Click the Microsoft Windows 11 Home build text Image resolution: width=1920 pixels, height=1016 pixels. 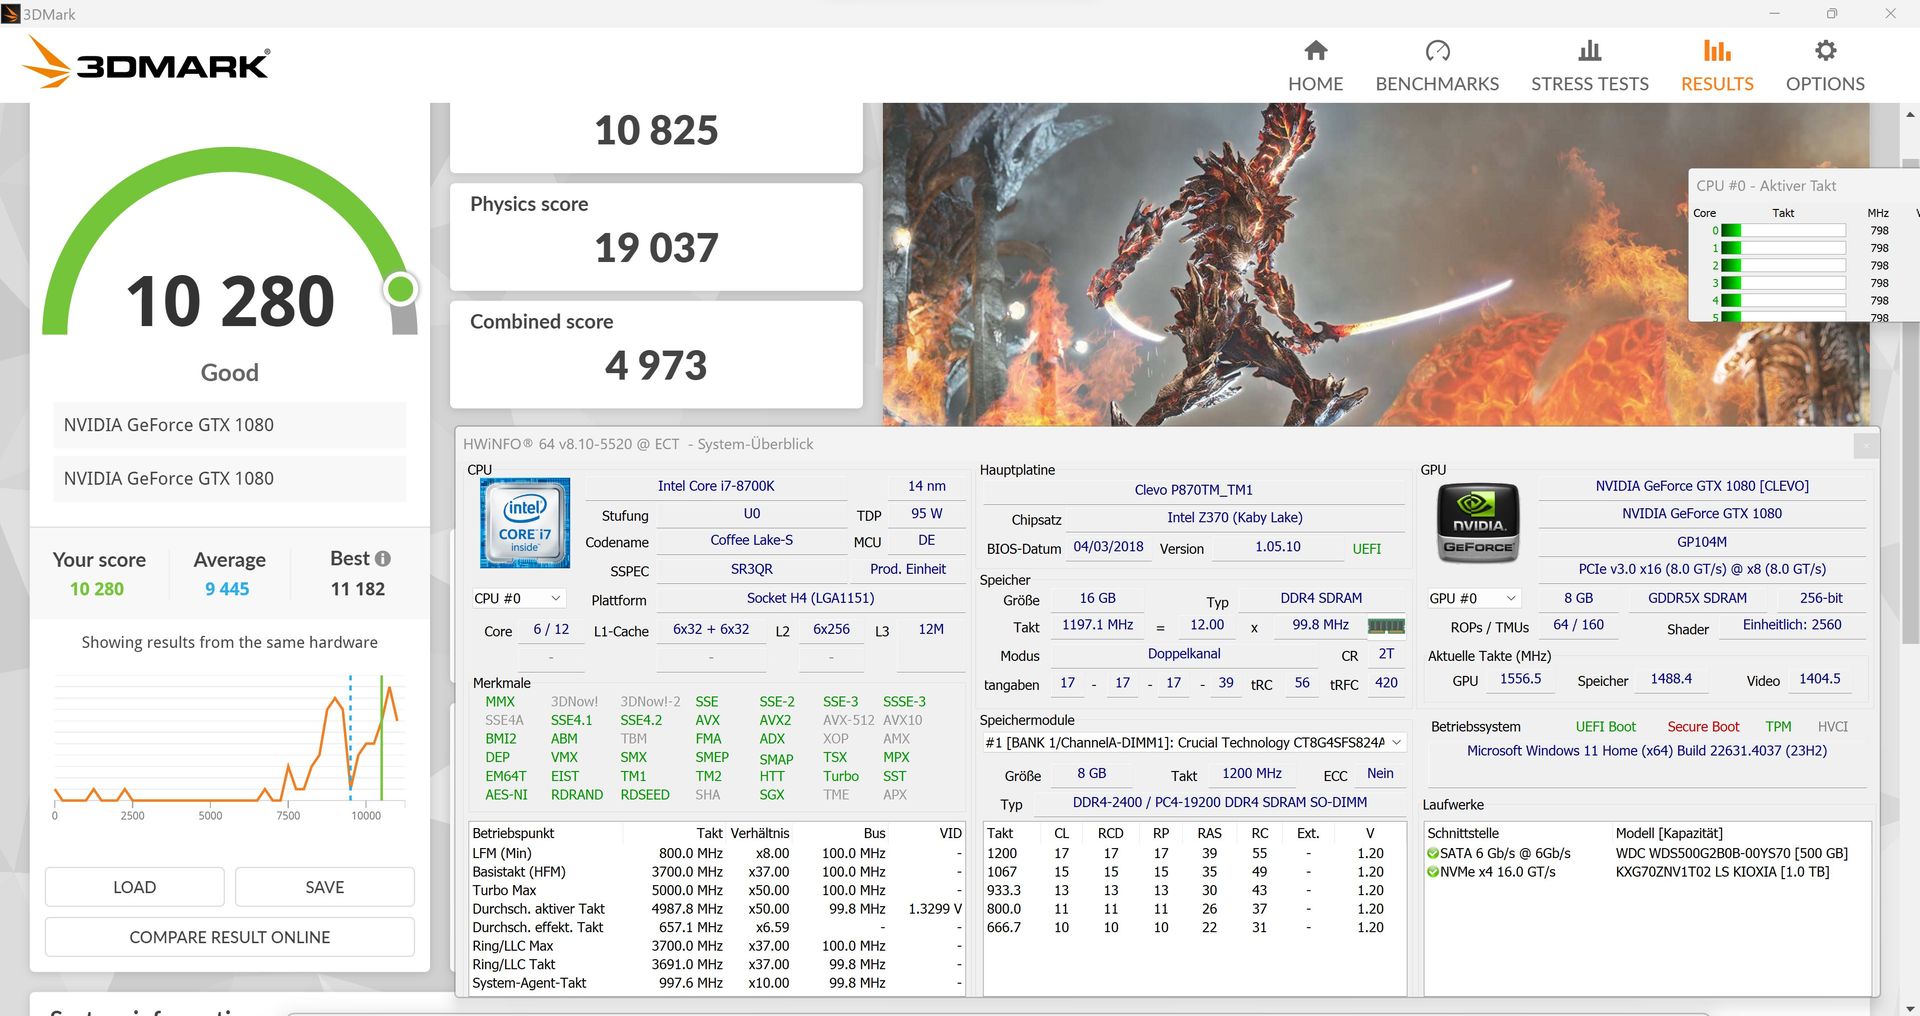point(1647,751)
